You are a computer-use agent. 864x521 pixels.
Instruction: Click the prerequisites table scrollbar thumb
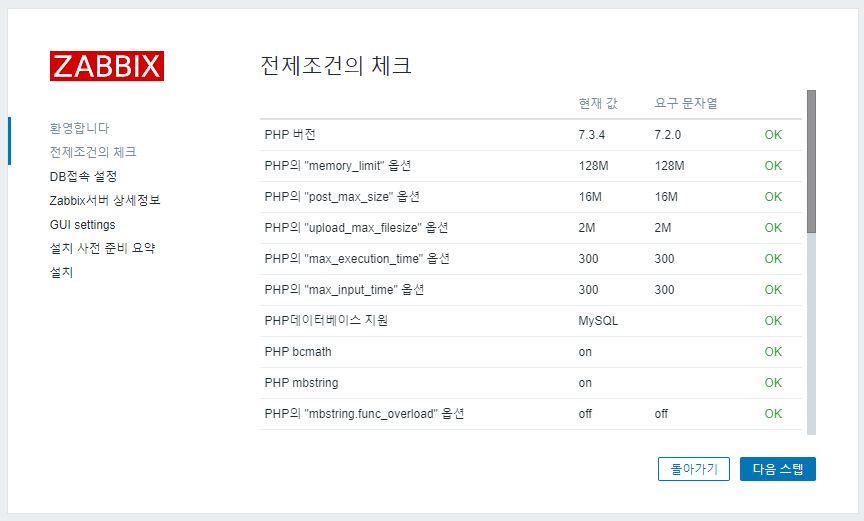coord(811,161)
